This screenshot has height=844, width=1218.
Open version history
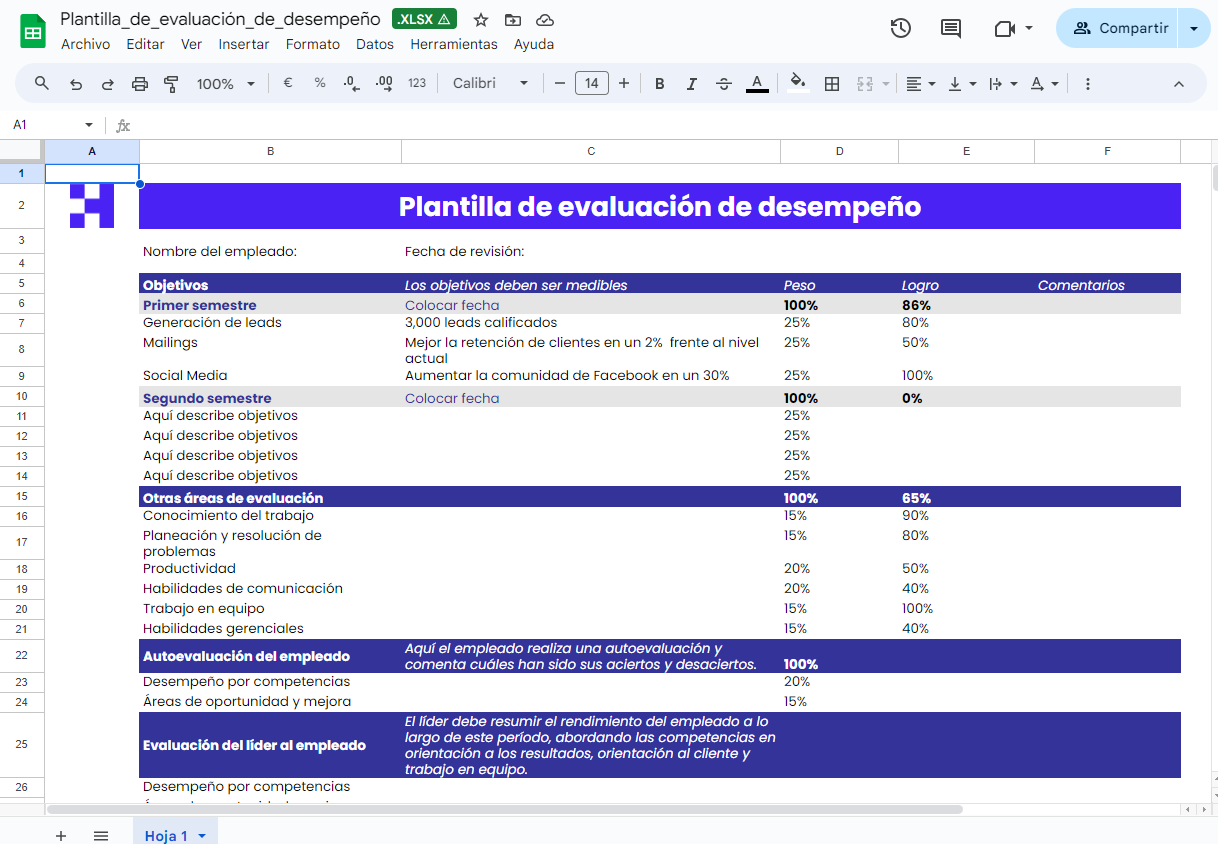pyautogui.click(x=900, y=29)
